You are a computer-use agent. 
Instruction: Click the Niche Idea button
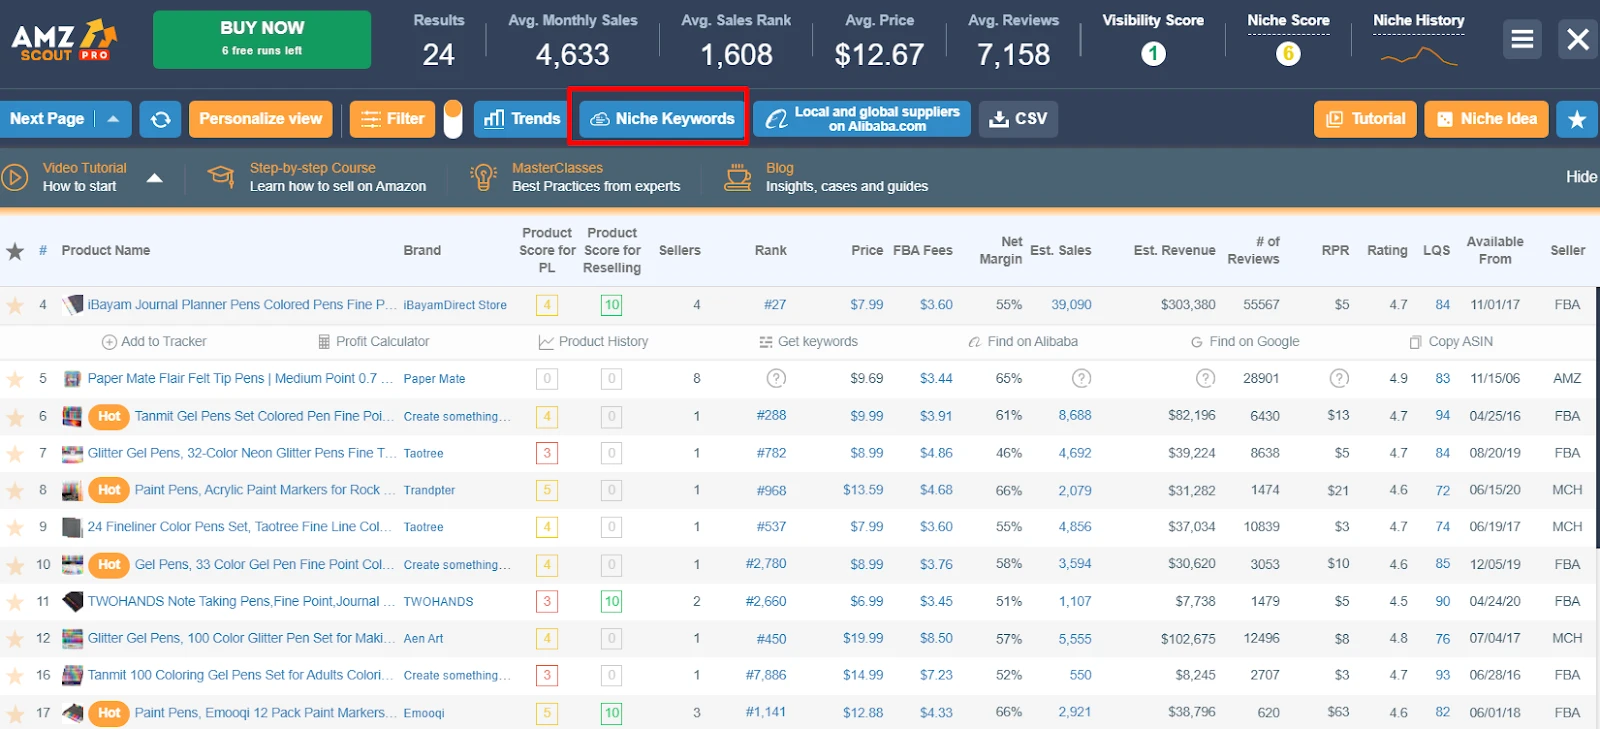[x=1486, y=119]
